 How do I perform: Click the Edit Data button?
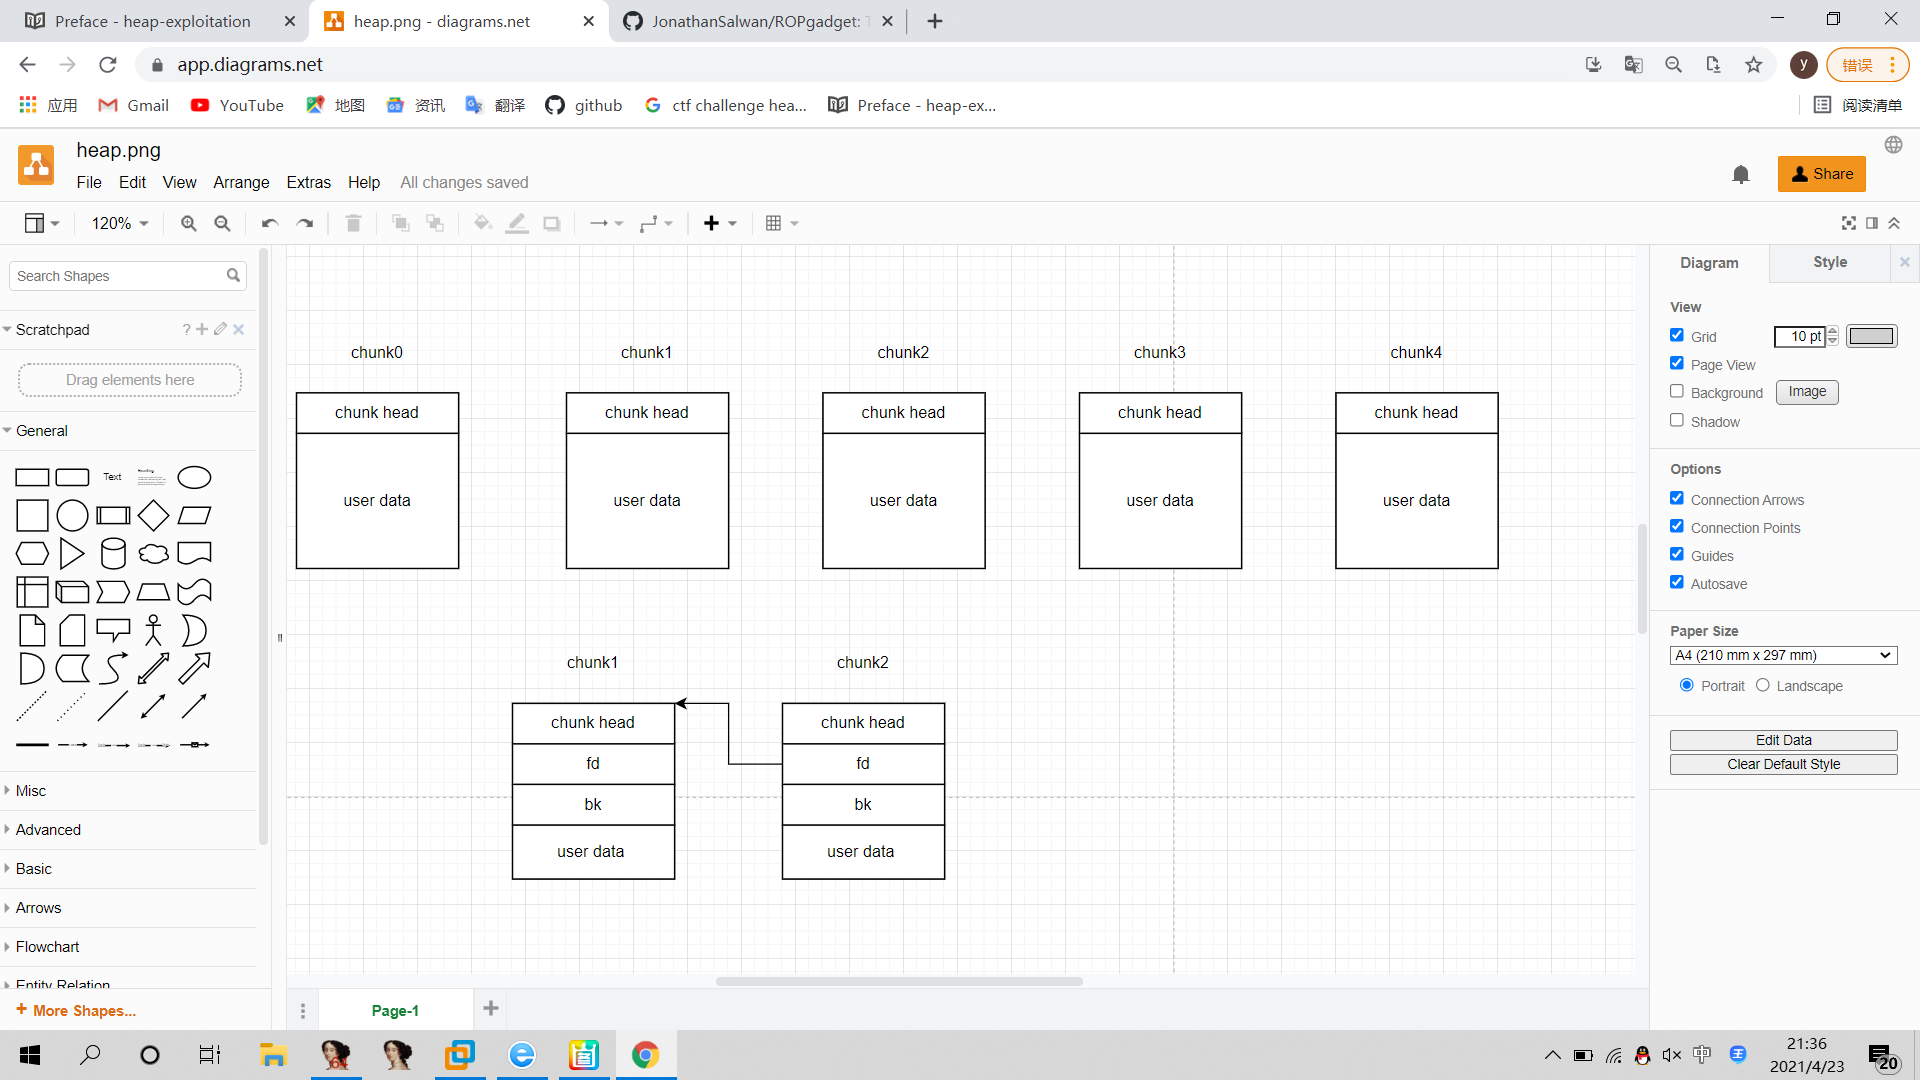click(1783, 740)
